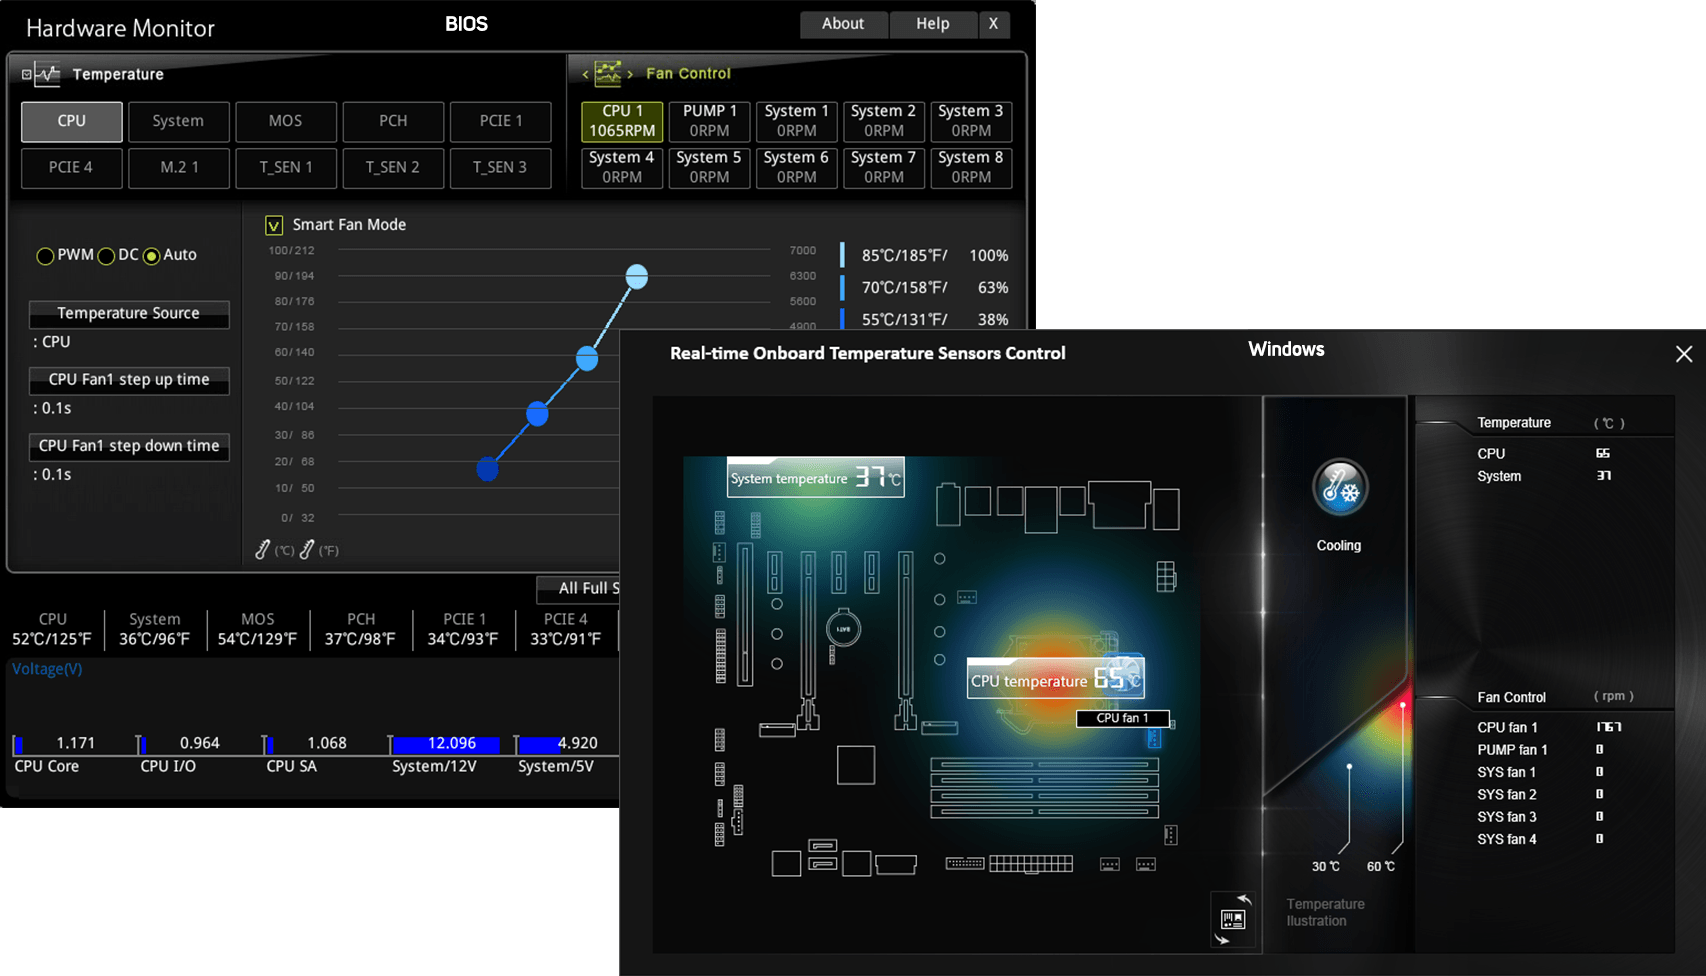This screenshot has width=1706, height=976.
Task: Select the CPU 1 1065RPM fan
Action: point(622,121)
